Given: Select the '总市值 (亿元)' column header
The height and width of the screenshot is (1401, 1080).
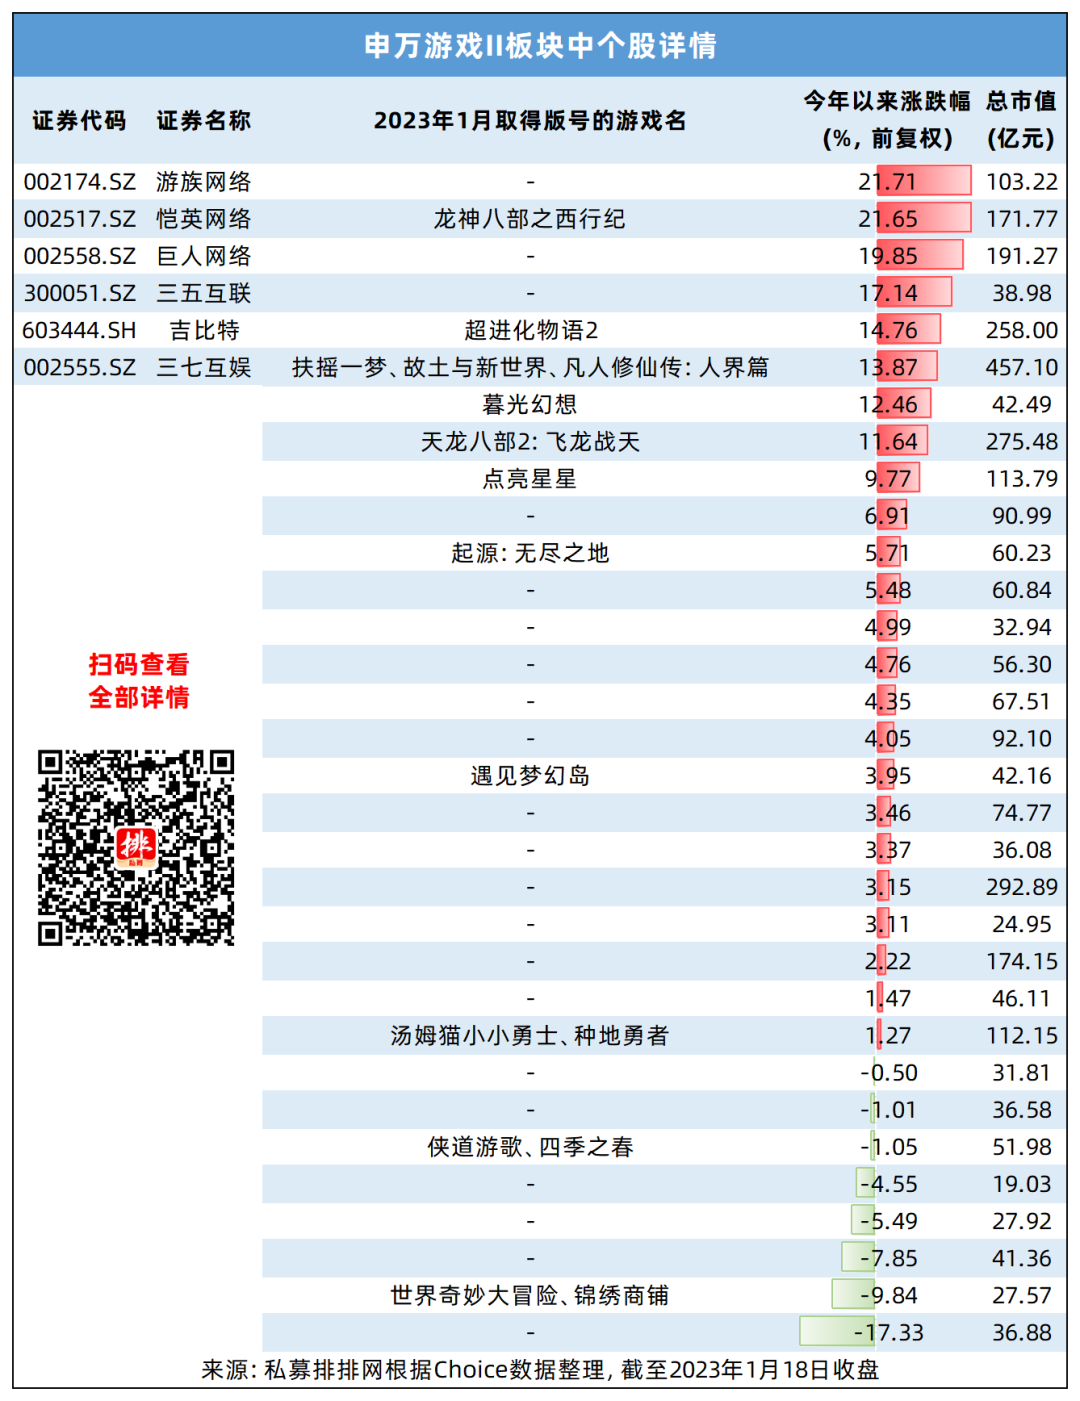Looking at the screenshot, I should click(x=1021, y=120).
